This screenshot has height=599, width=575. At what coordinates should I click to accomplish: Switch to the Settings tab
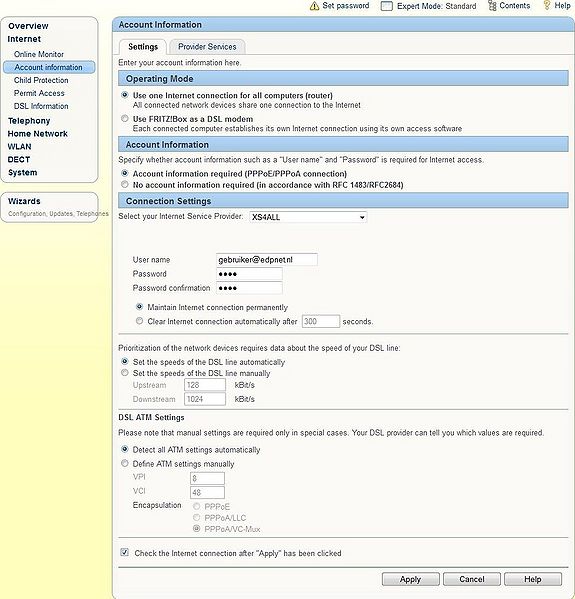pyautogui.click(x=143, y=47)
